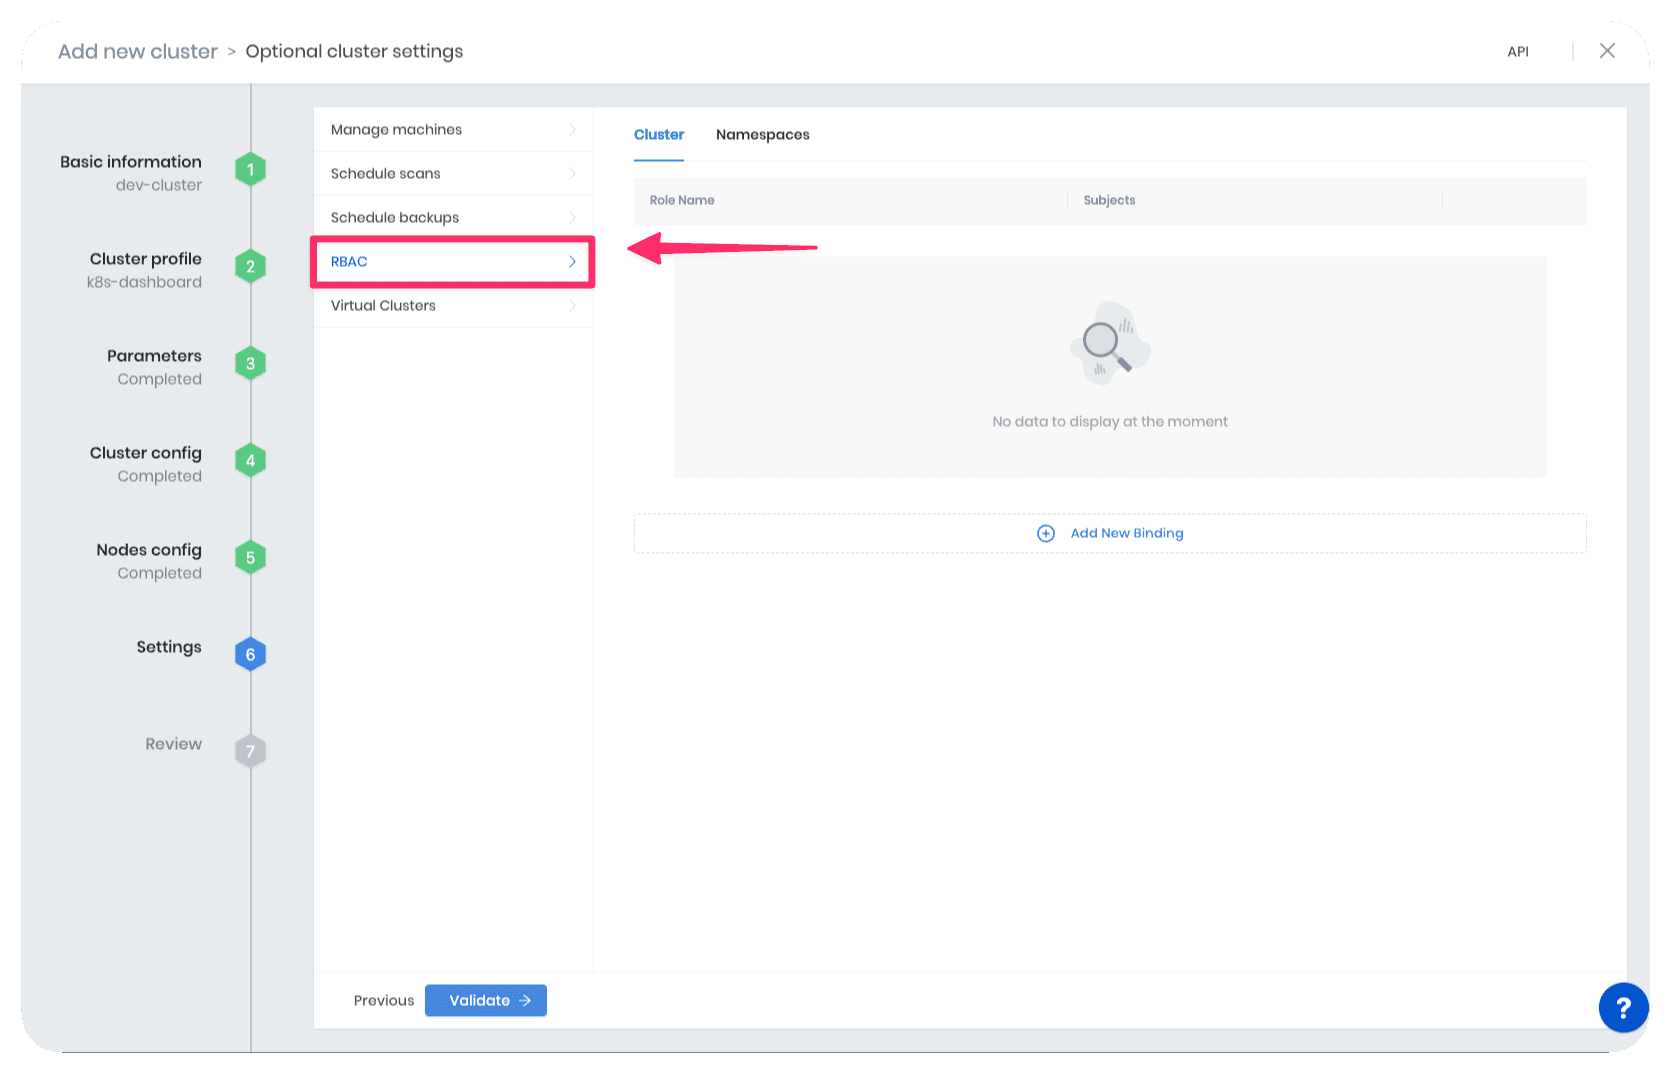Click the Role Name column header

pos(682,200)
